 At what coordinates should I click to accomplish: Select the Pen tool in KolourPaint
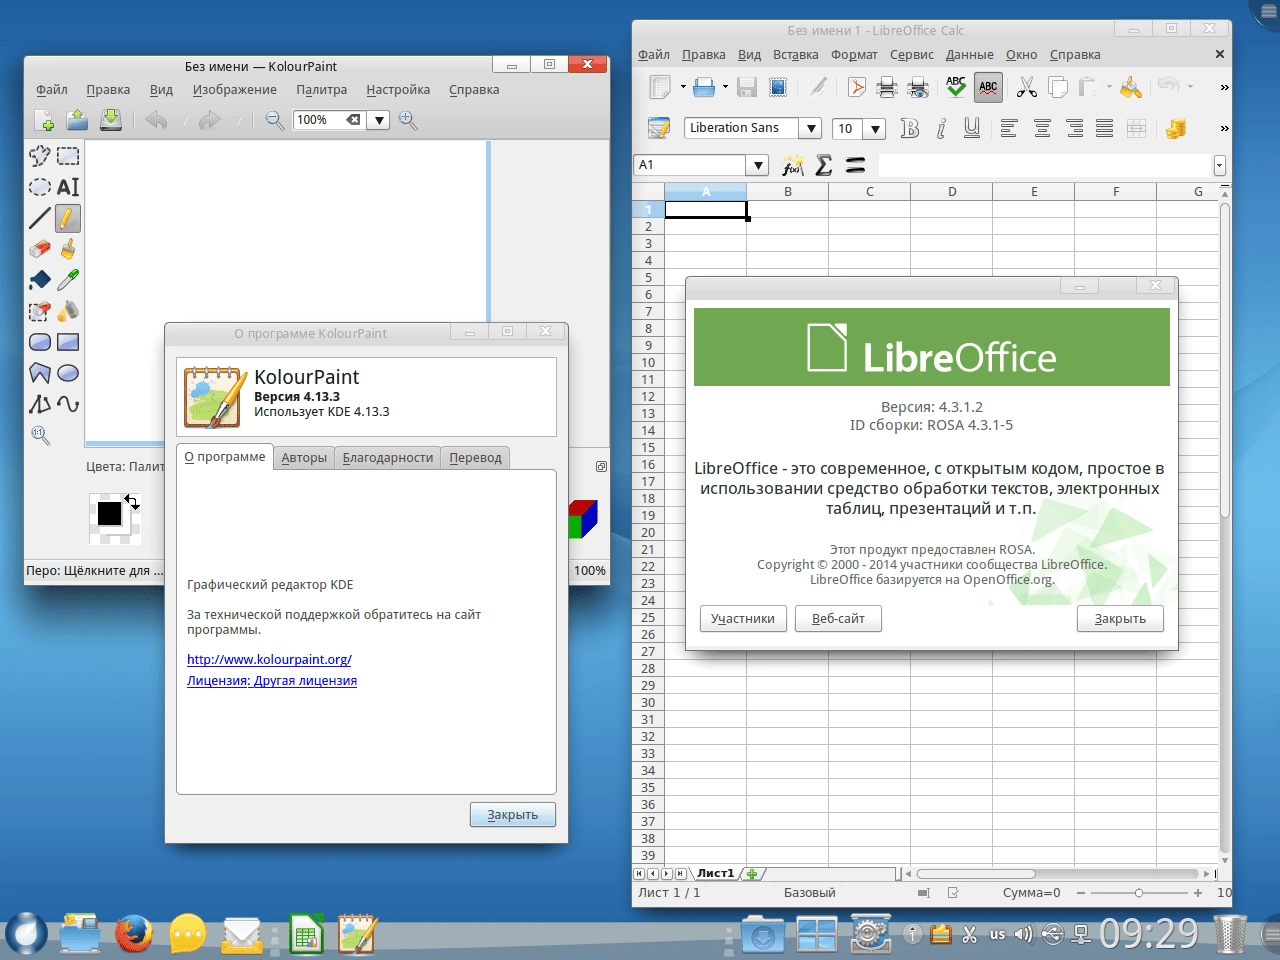68,218
